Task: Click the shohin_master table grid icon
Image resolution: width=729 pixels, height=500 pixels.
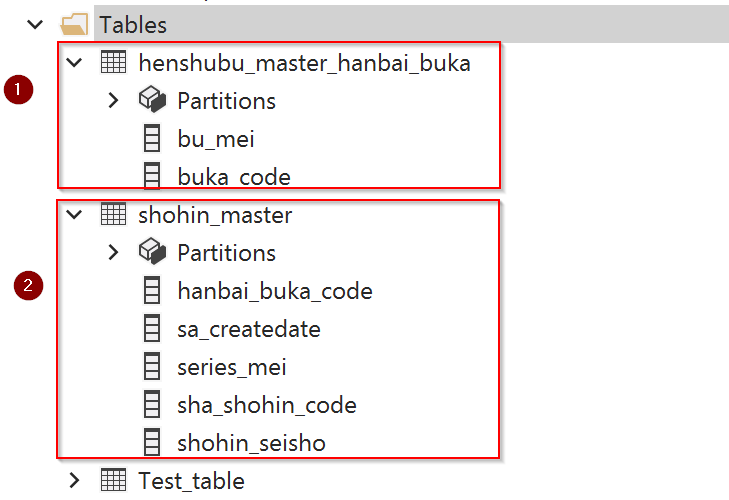Action: (113, 215)
